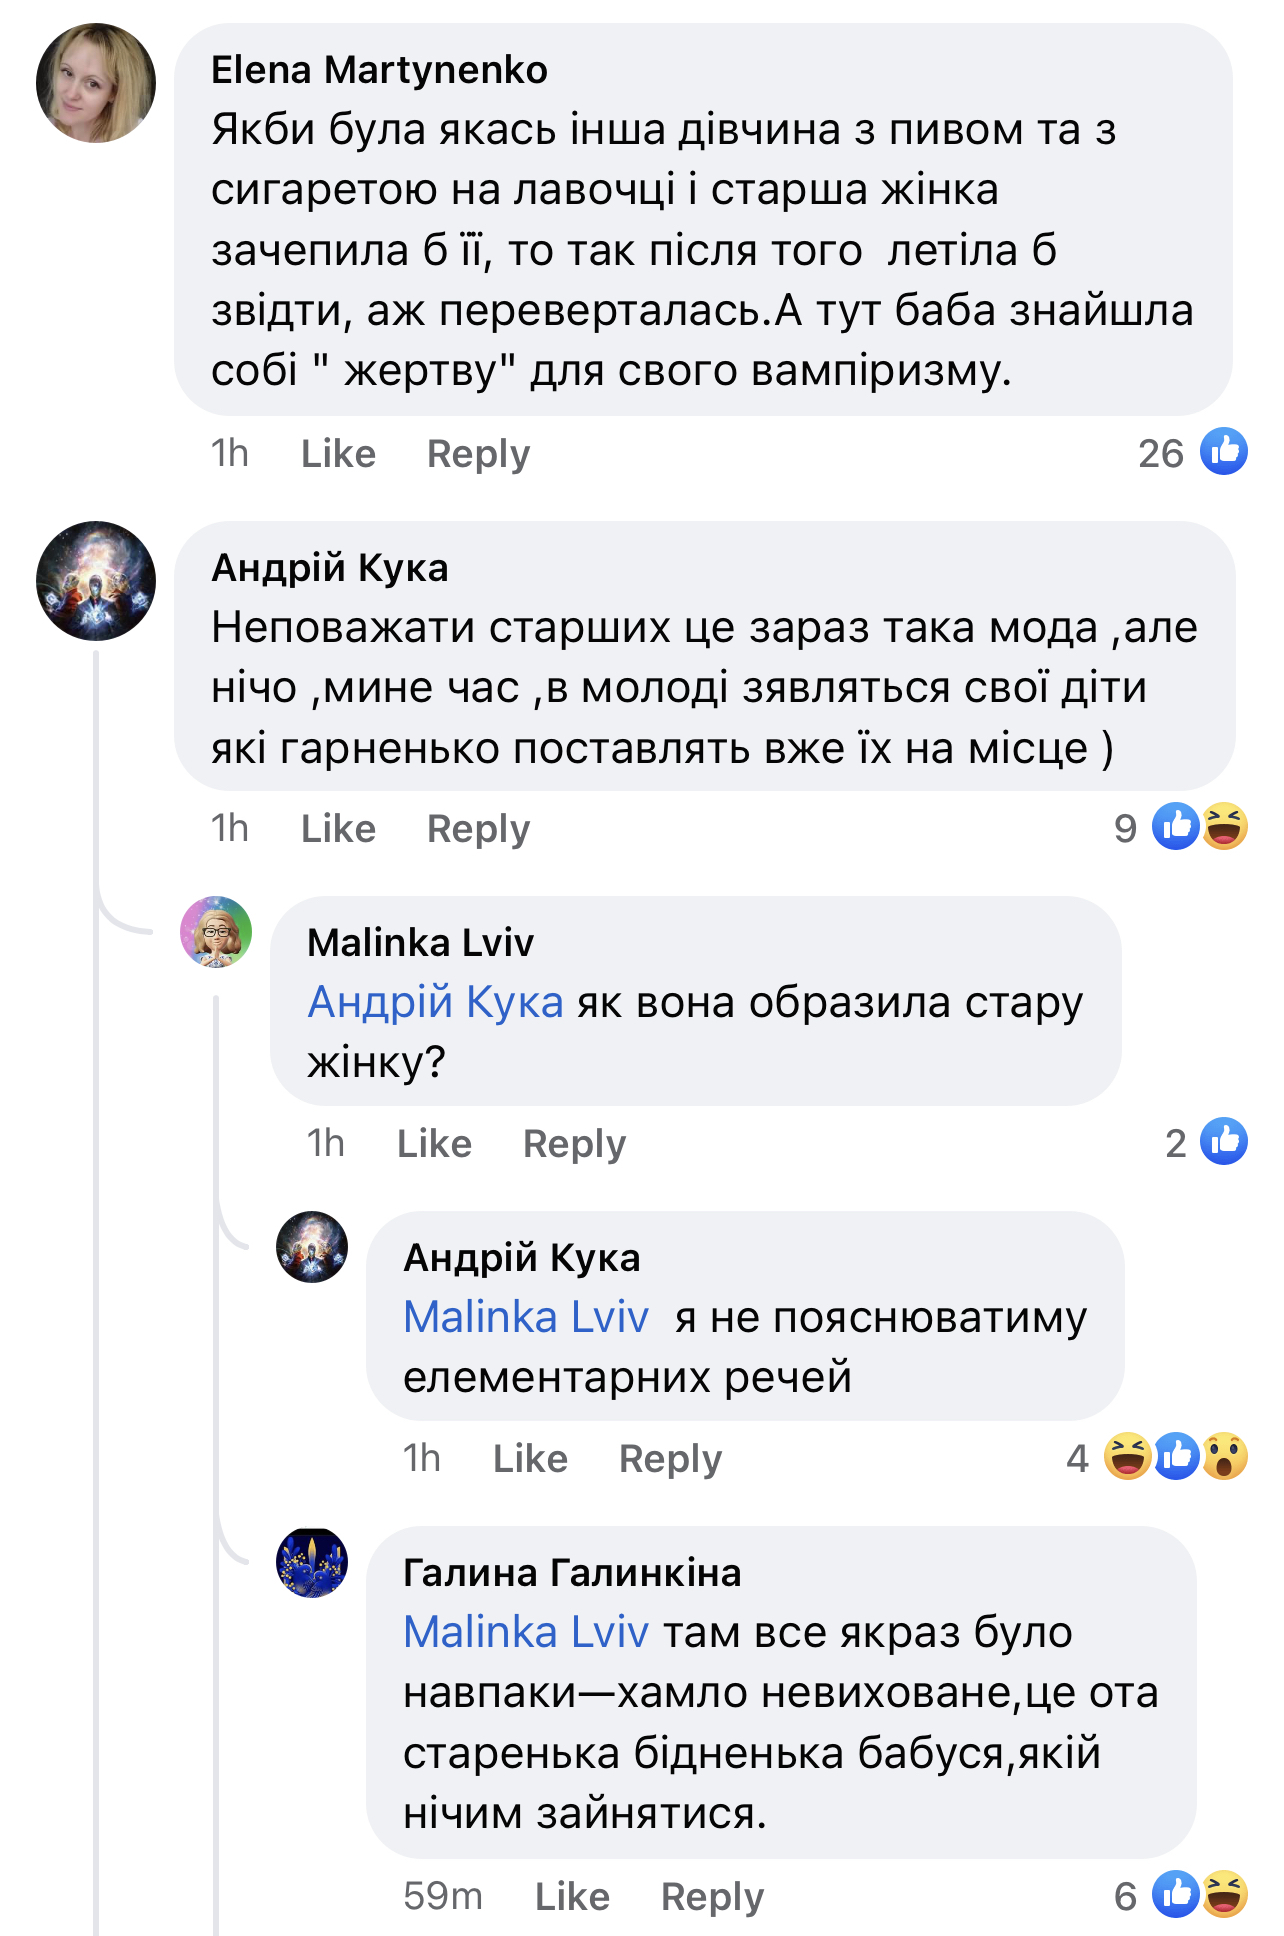Click the laughing emoji on Галина Галинкіна's reply
This screenshot has width=1284, height=1936.
pos(1225,1895)
